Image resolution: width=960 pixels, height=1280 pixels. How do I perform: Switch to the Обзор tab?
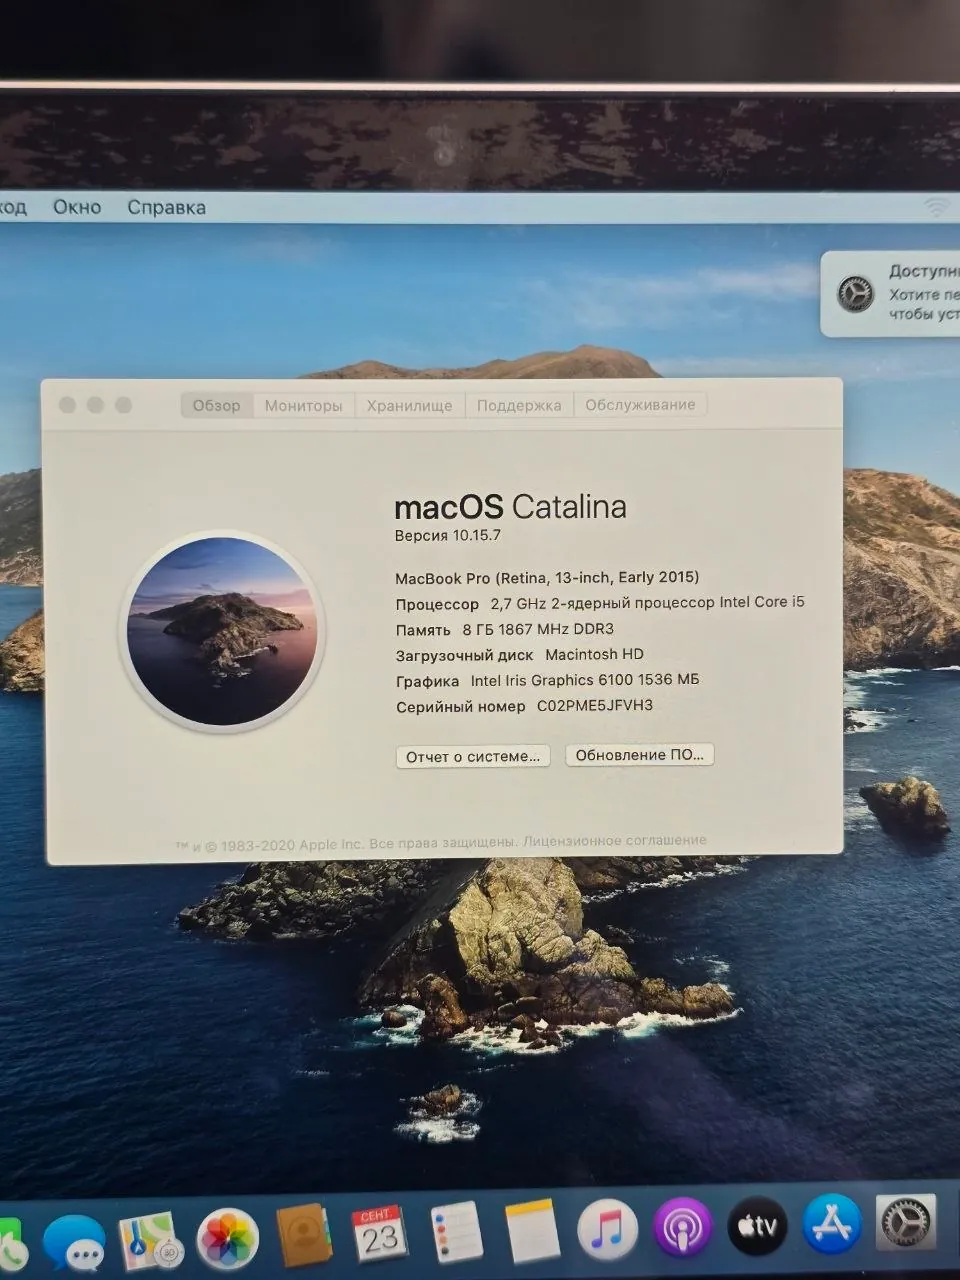coord(216,405)
